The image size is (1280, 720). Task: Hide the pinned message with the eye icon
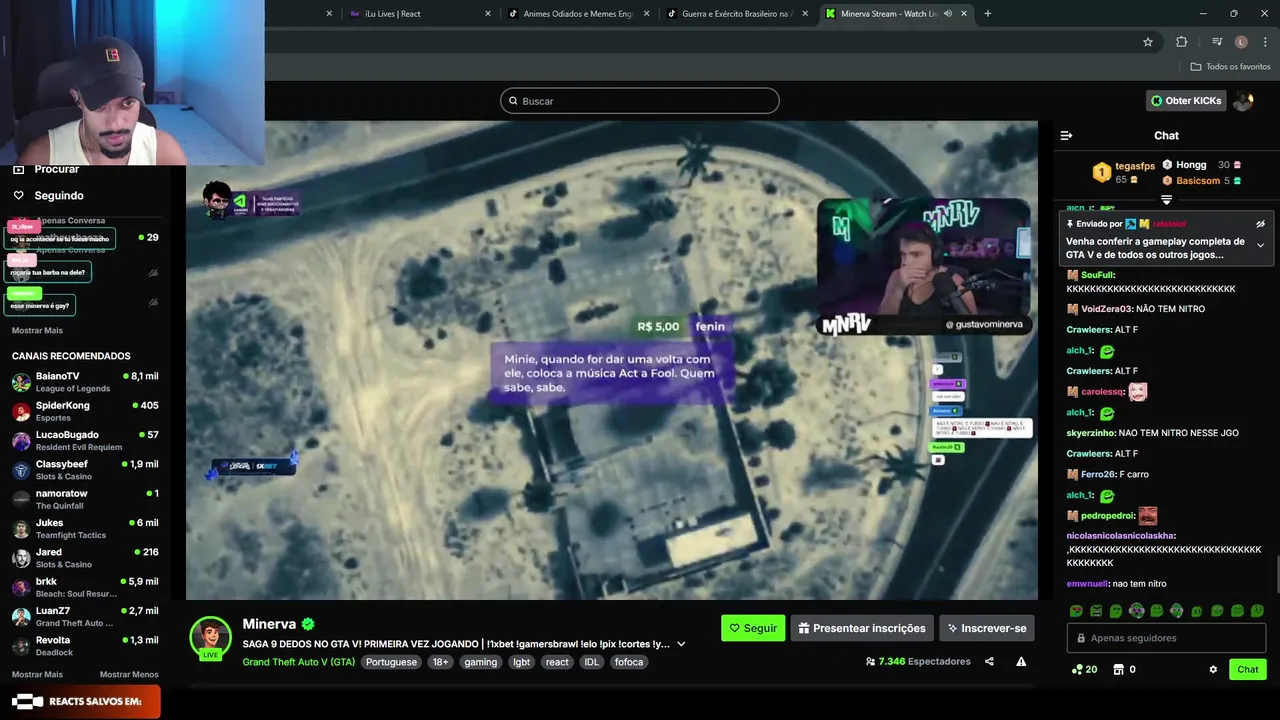pos(1260,224)
